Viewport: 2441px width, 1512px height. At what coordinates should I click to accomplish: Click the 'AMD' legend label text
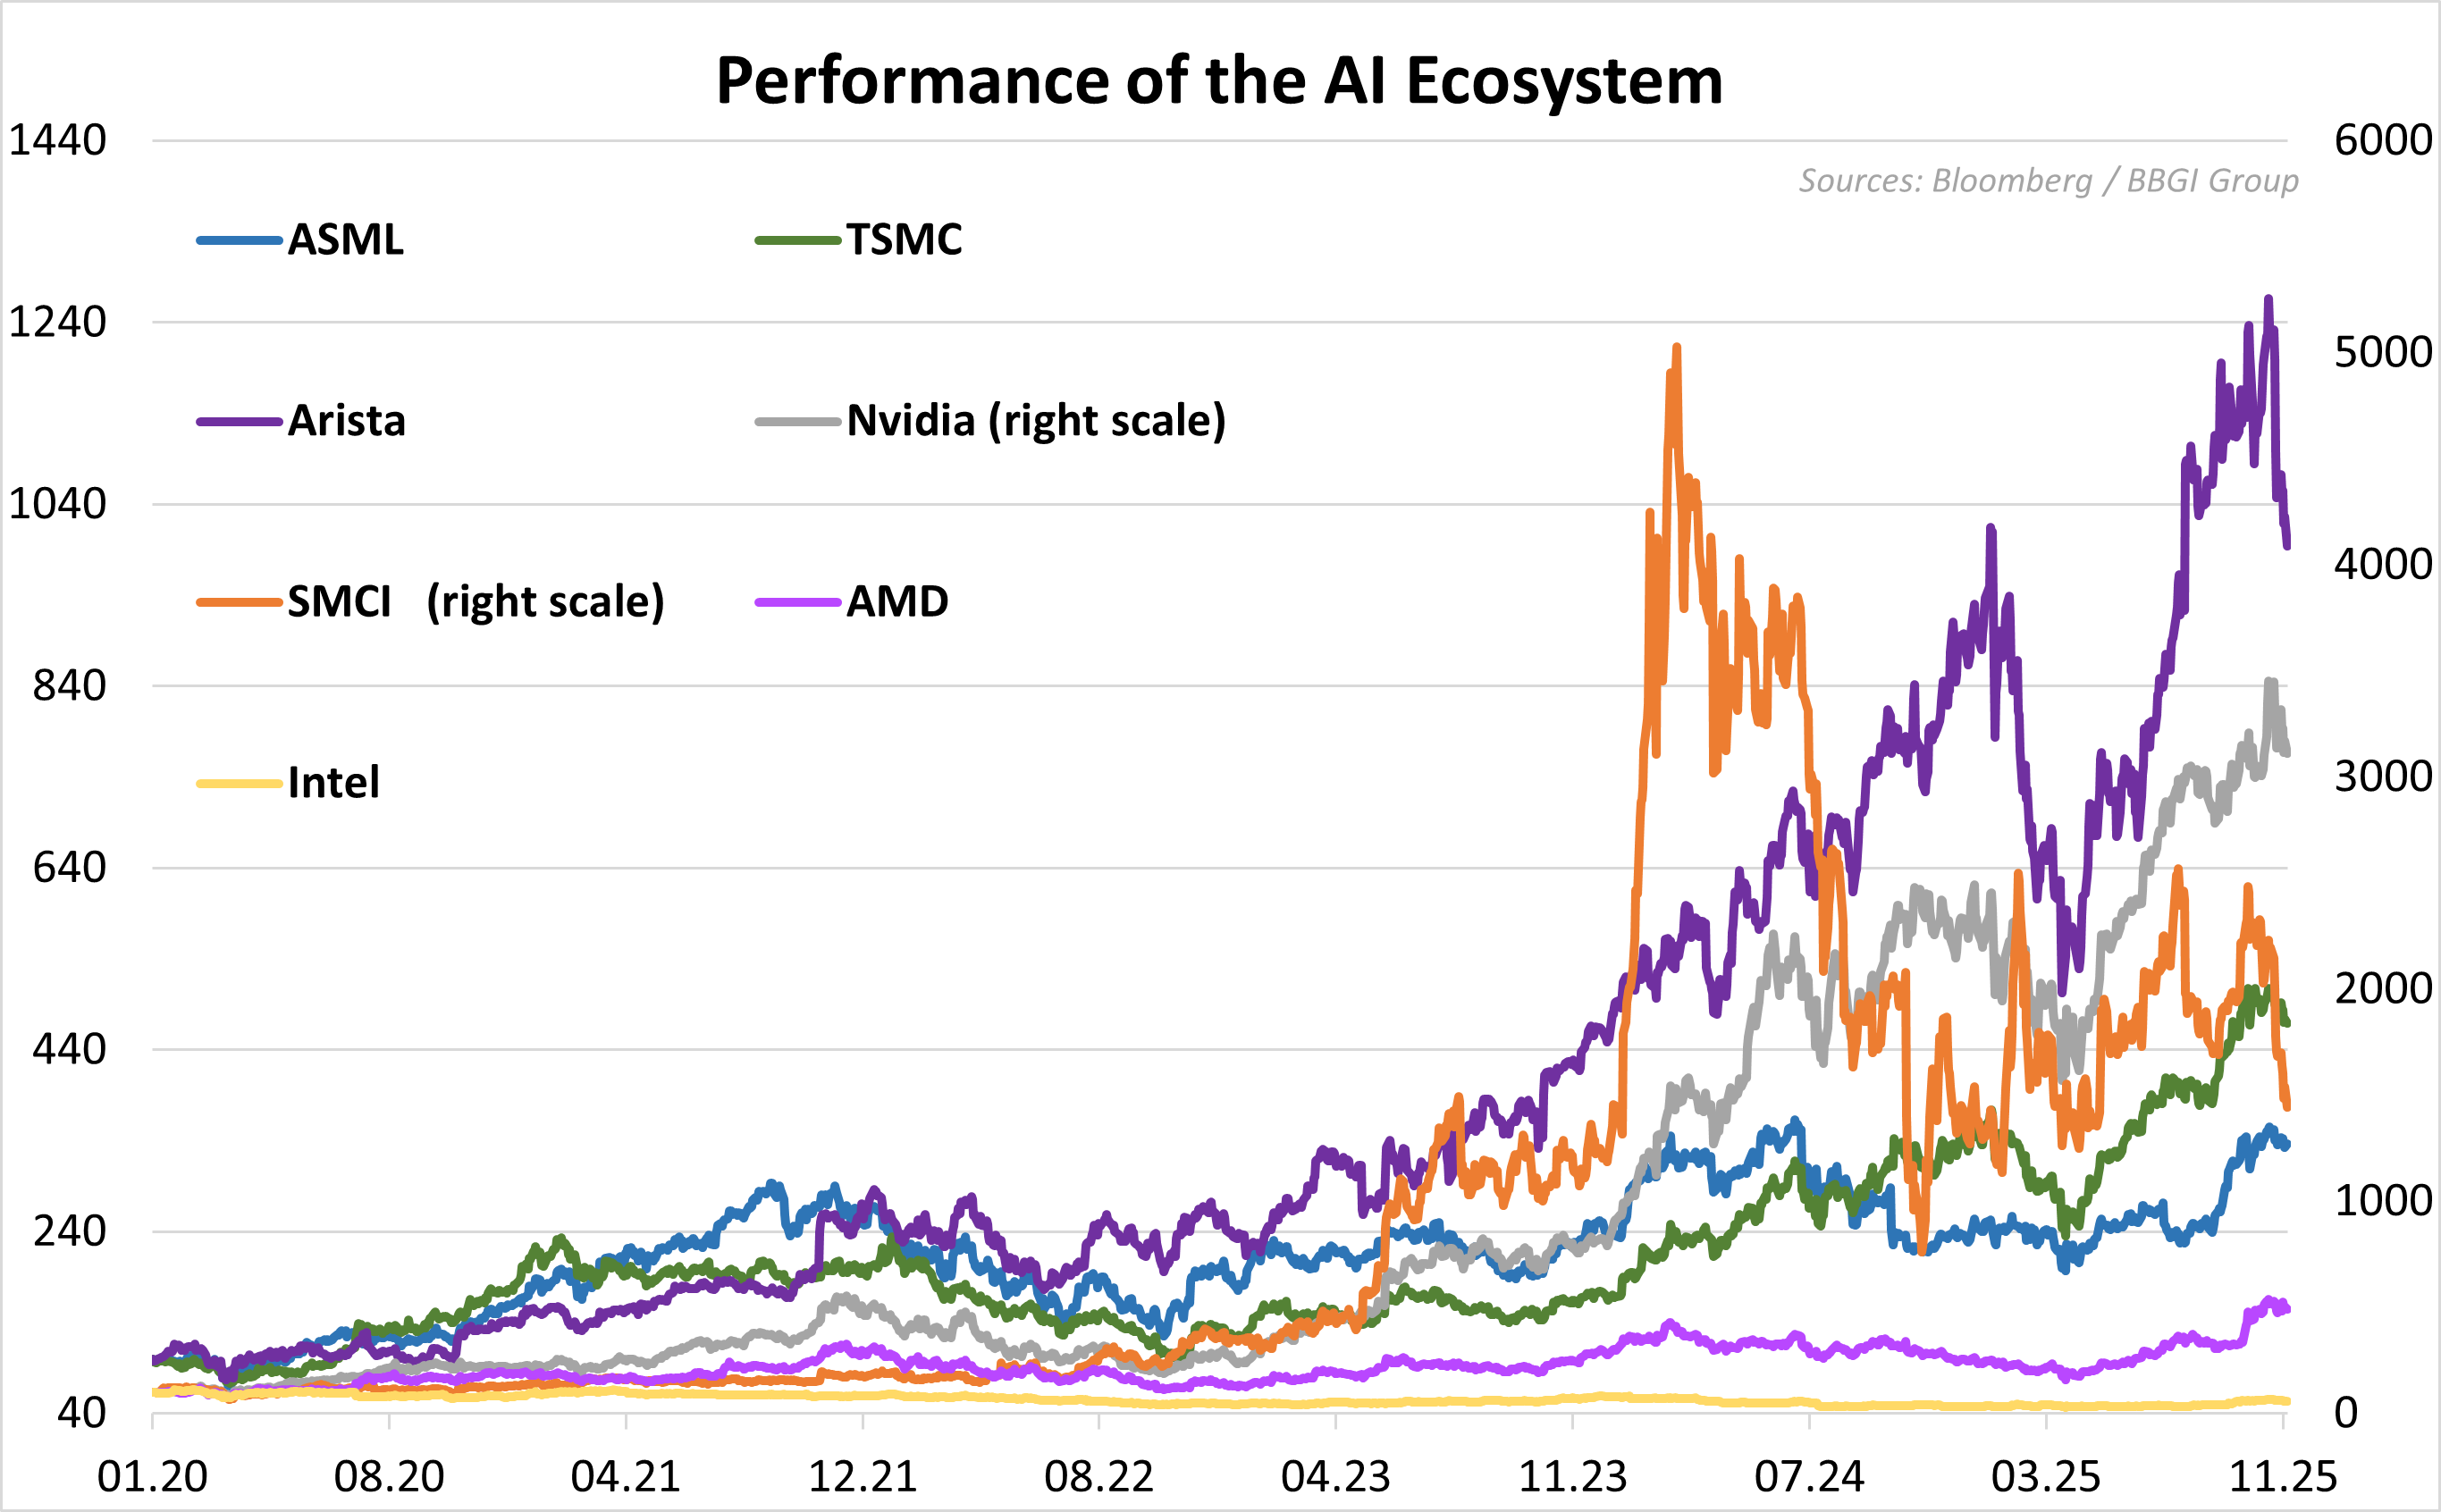pyautogui.click(x=897, y=602)
